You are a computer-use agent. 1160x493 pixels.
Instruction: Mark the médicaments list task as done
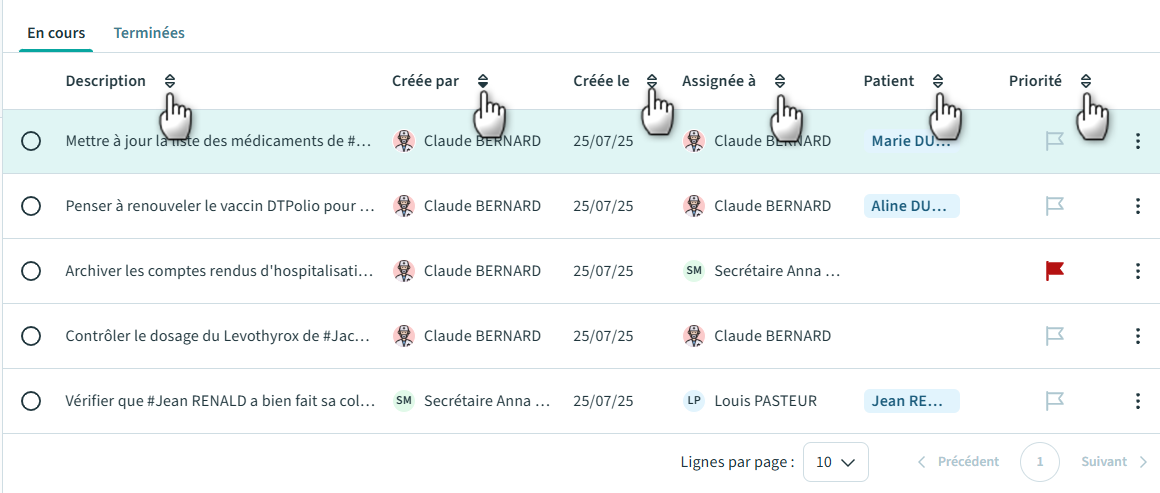point(31,141)
